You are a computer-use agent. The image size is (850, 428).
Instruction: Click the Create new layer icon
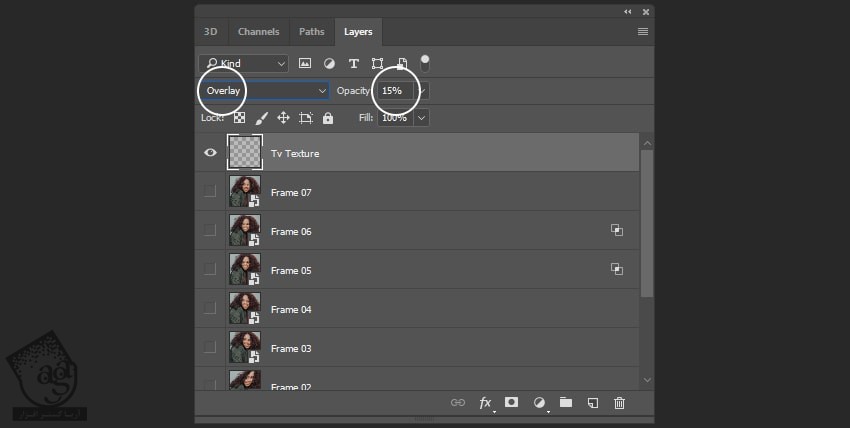(x=593, y=403)
